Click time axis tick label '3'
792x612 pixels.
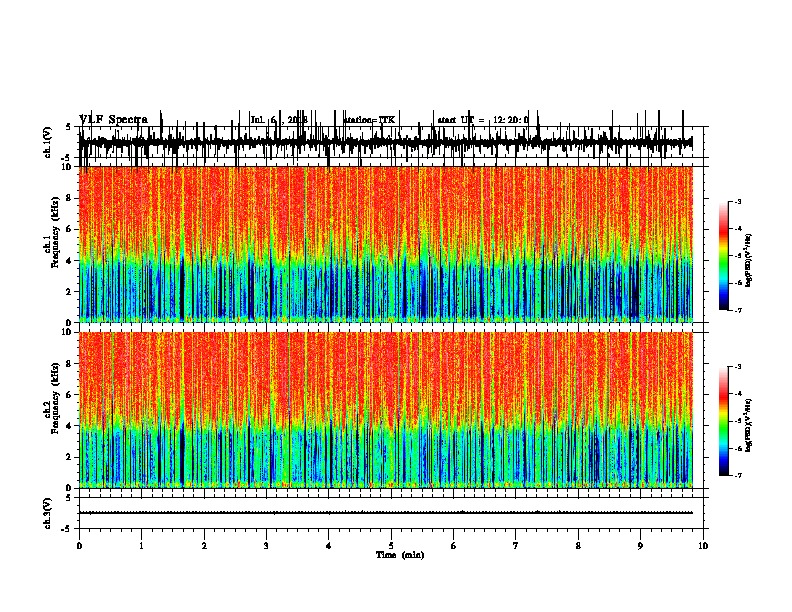tap(266, 546)
